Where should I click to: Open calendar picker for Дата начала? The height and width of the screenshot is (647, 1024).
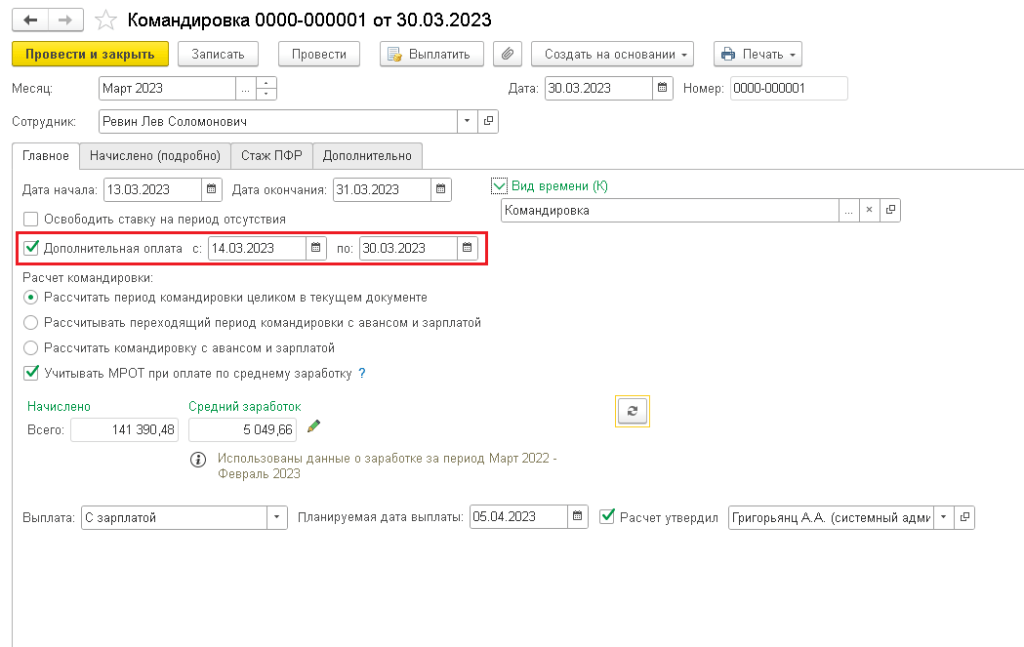pos(211,190)
